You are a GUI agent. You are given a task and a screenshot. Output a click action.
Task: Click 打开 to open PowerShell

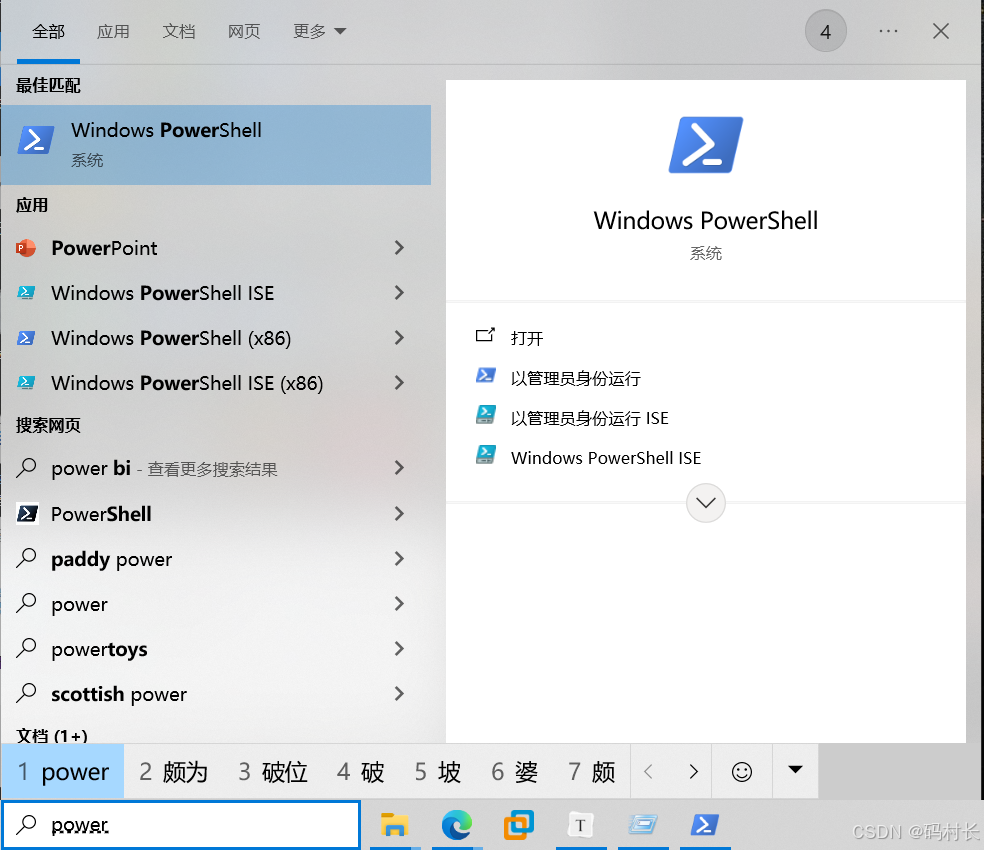tap(527, 338)
